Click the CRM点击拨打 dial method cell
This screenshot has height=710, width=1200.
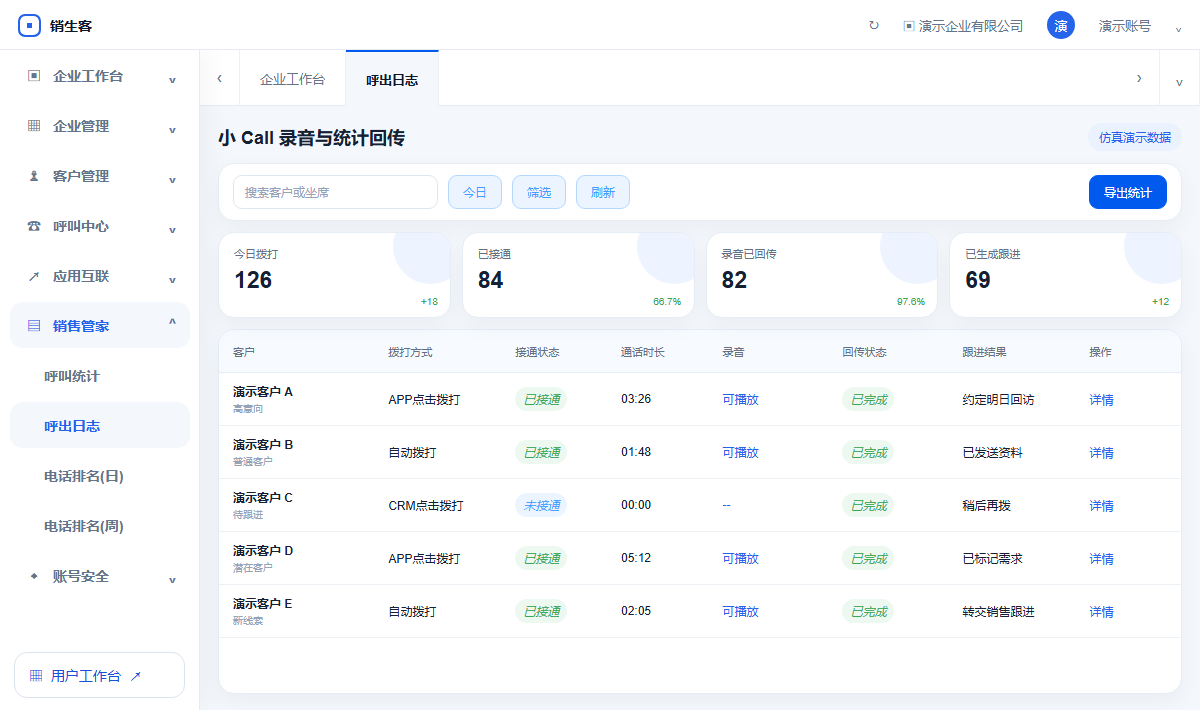(x=426, y=506)
